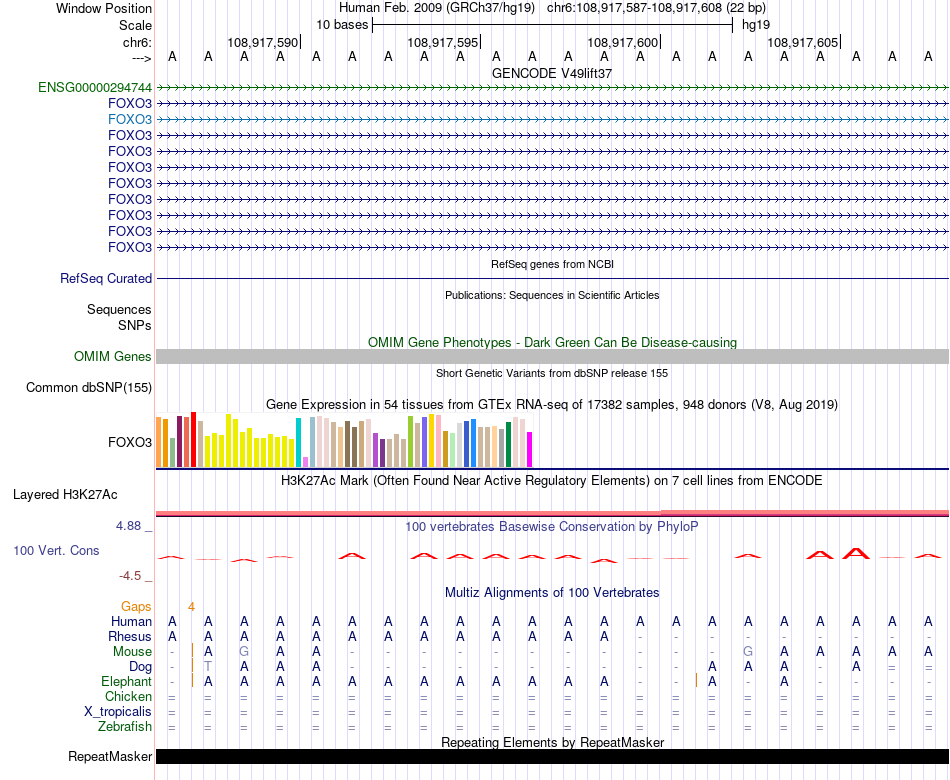Click the Sequences publications track label

(119, 310)
